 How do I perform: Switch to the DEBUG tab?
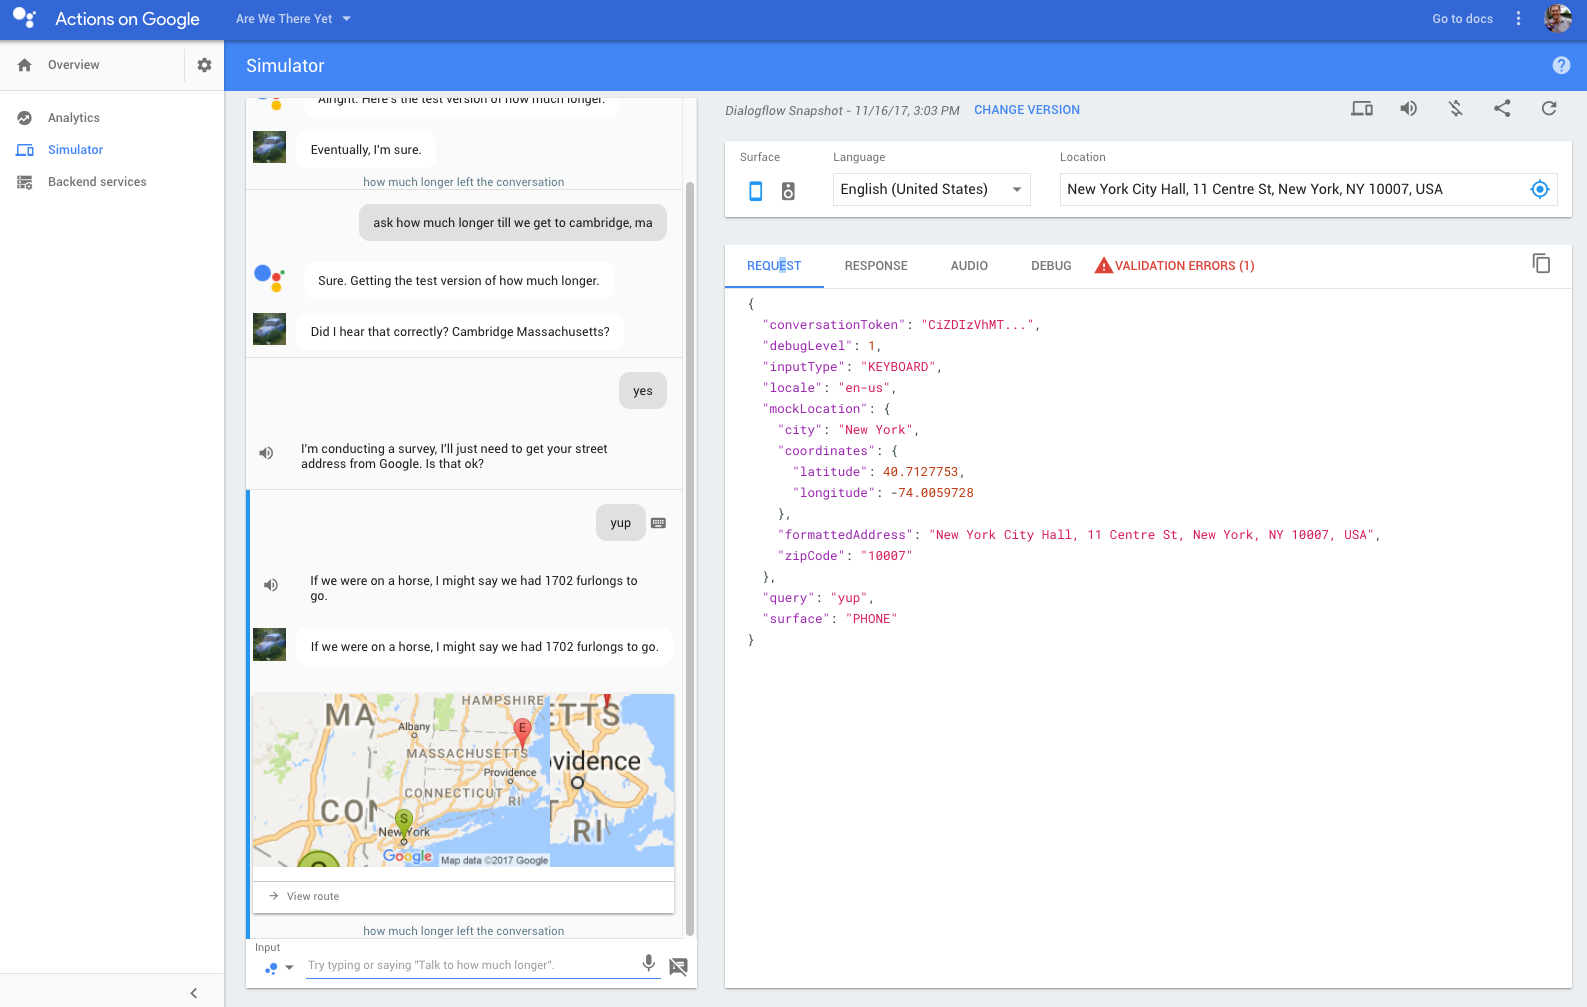pos(1051,266)
